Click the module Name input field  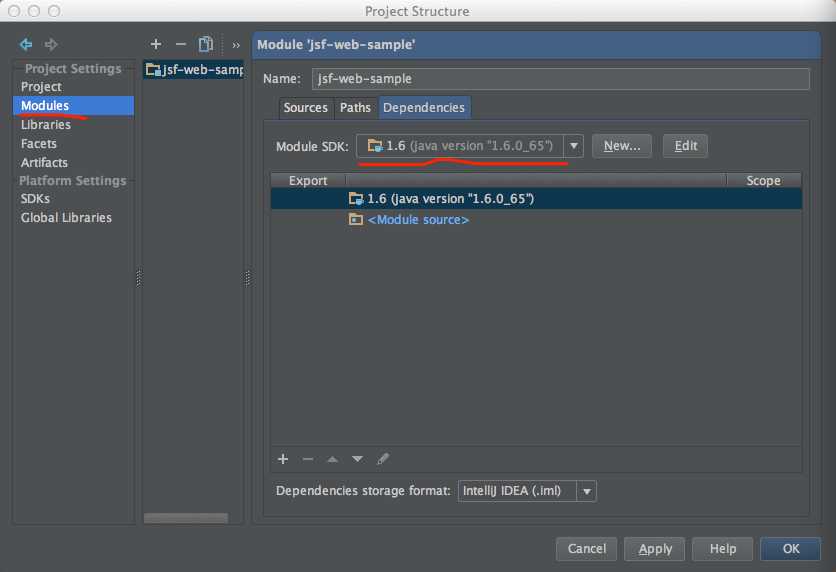tap(560, 79)
